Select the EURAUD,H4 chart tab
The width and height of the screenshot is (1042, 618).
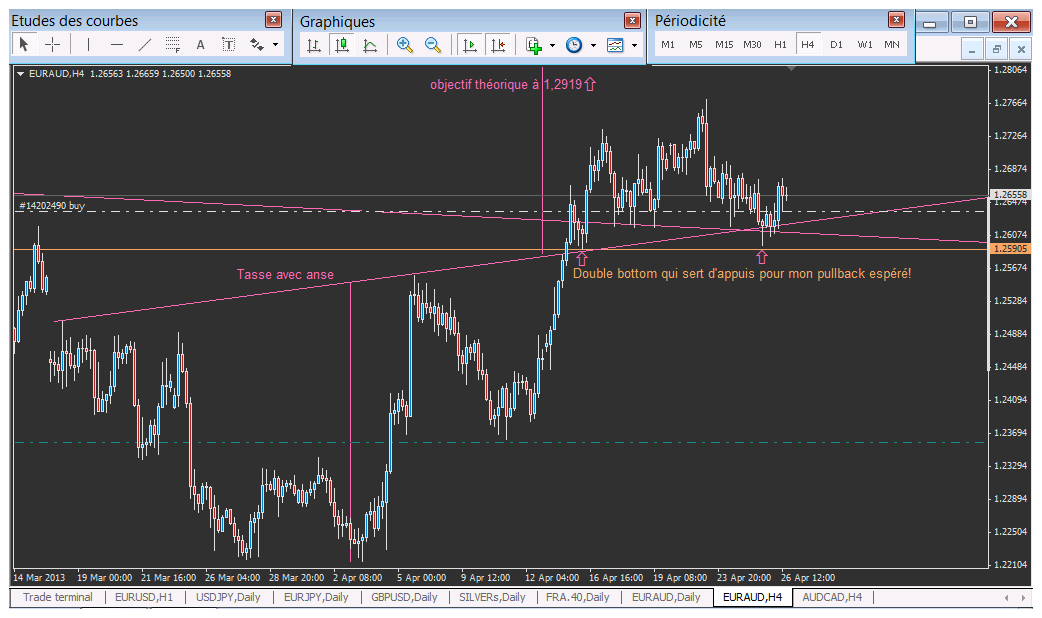click(752, 597)
